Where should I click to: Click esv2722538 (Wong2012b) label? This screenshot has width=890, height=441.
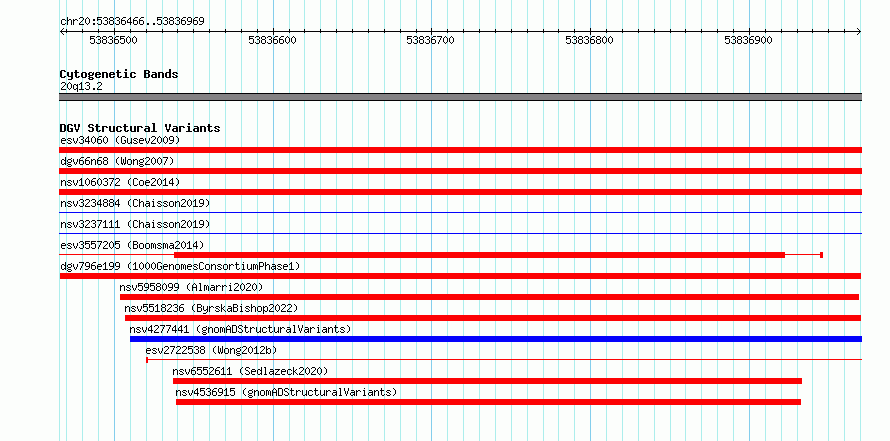click(211, 350)
